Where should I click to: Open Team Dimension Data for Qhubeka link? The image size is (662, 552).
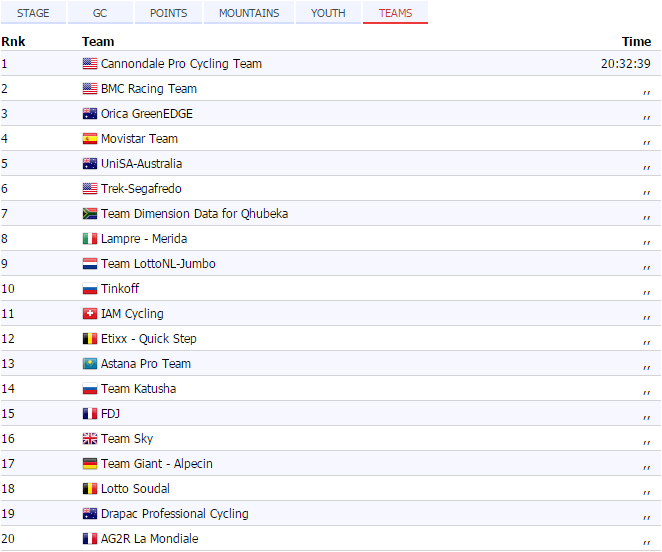click(194, 214)
